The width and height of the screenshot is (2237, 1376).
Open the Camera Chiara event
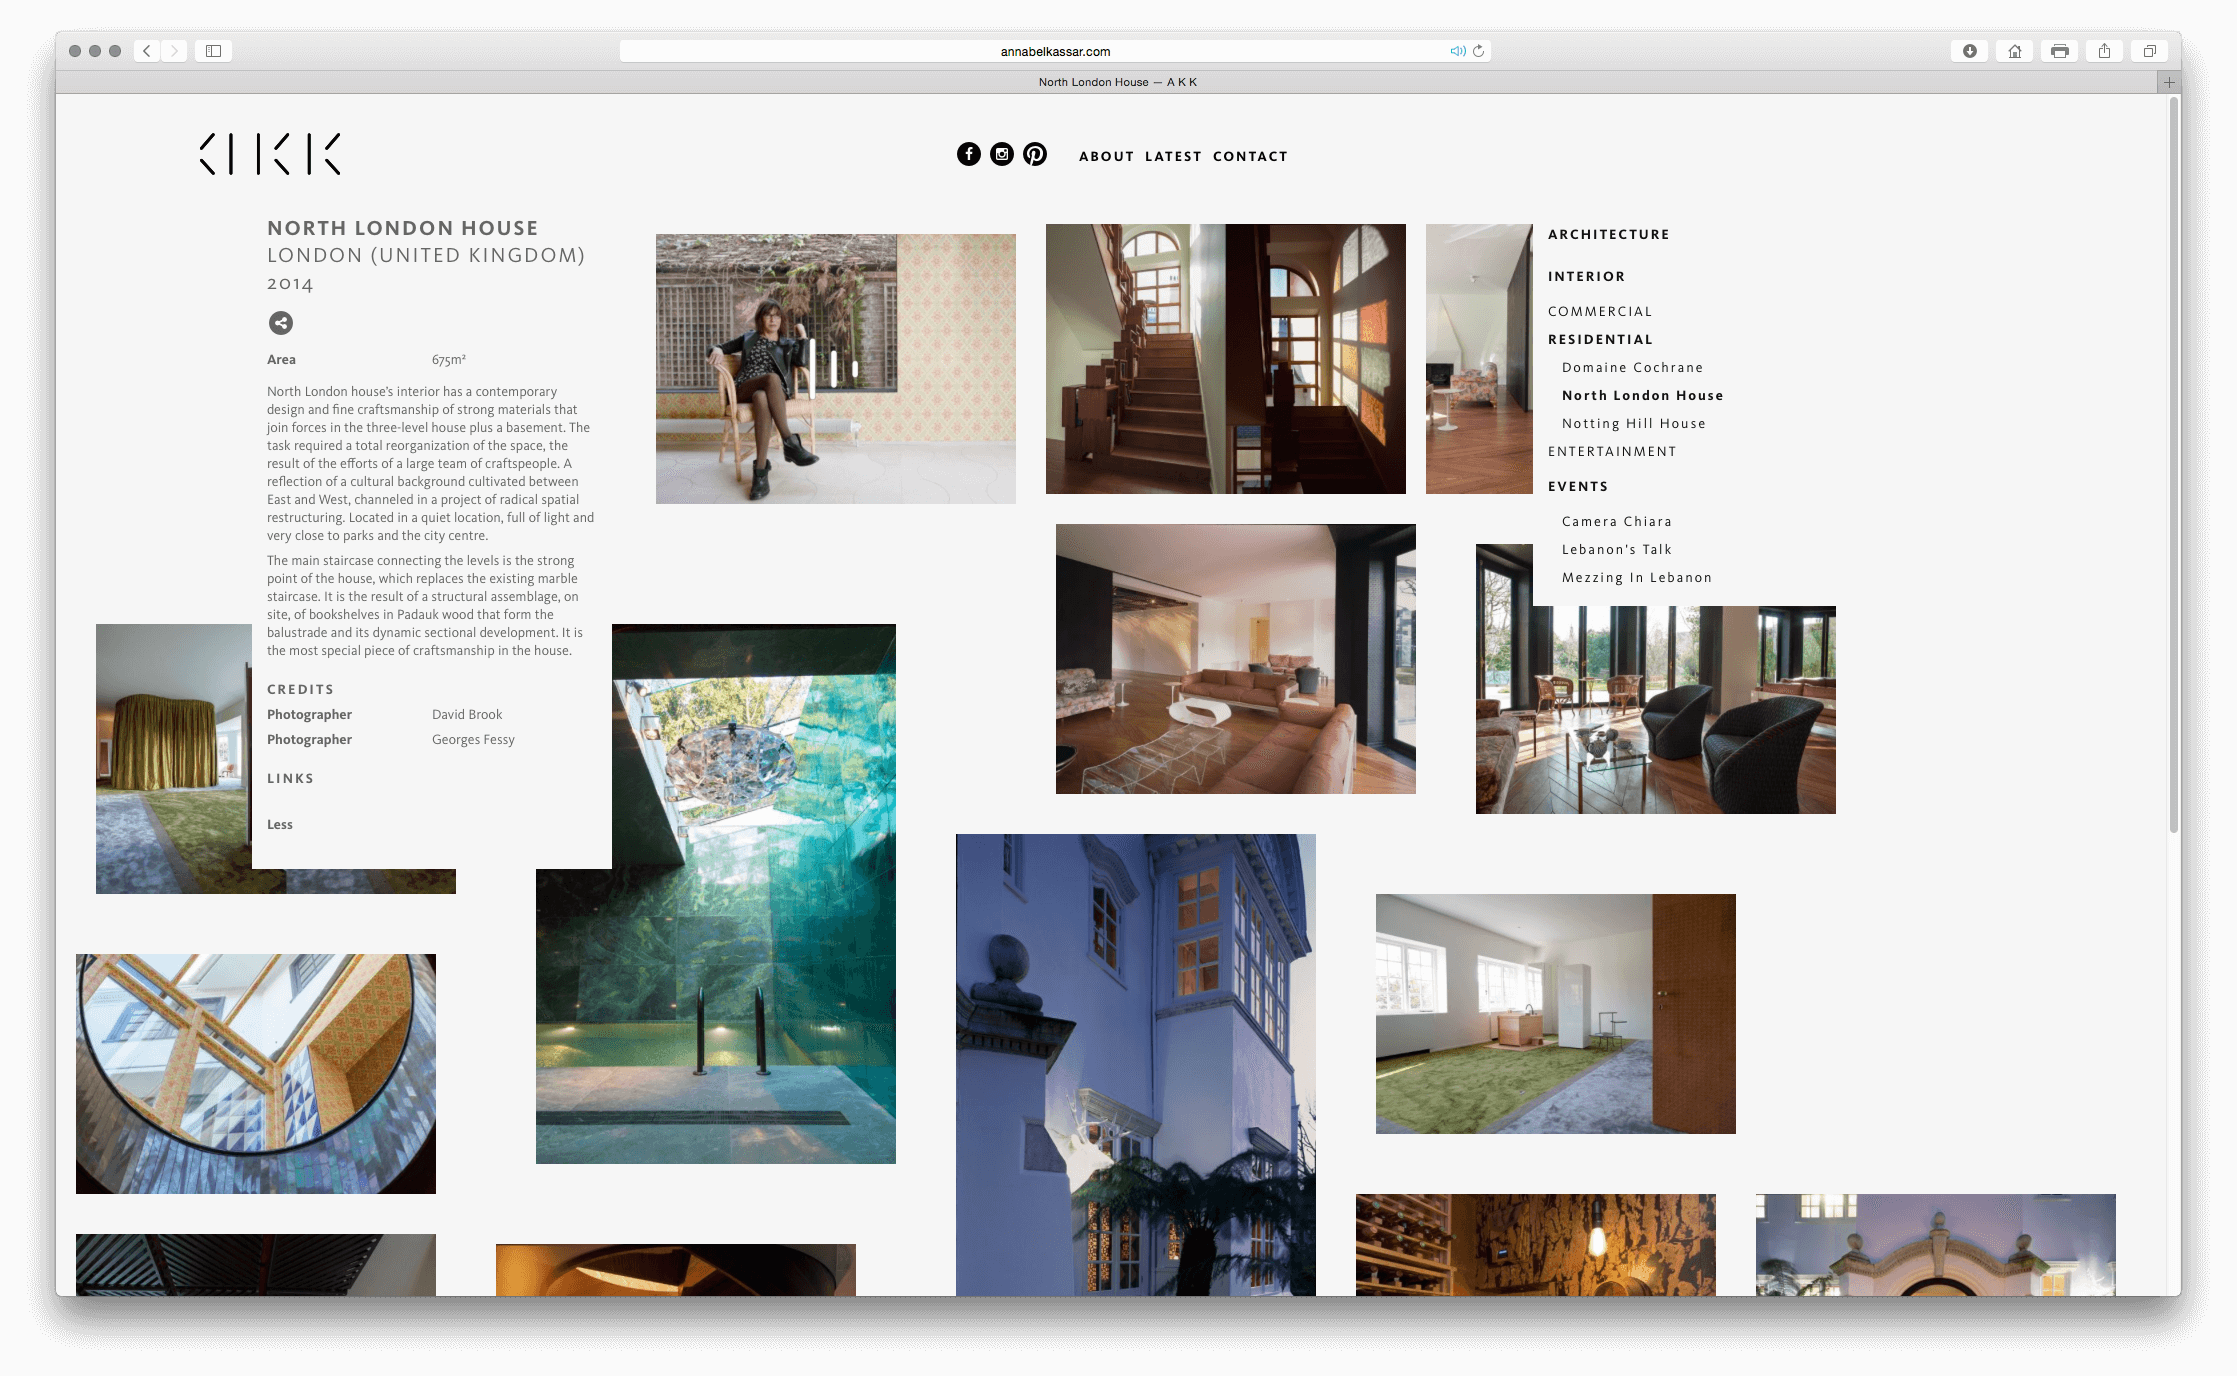coord(1616,521)
